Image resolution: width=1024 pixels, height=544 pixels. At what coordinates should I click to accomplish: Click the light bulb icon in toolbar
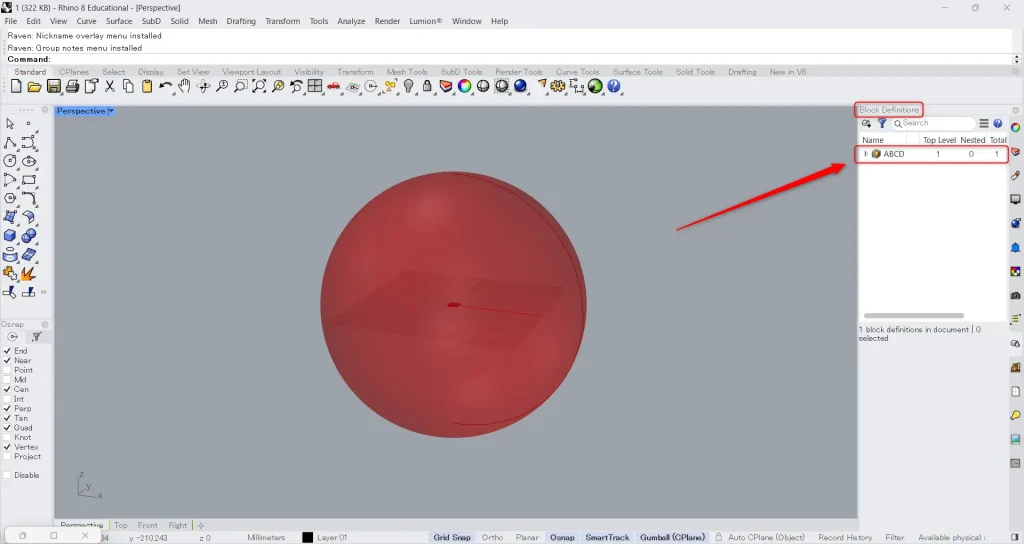[x=408, y=87]
